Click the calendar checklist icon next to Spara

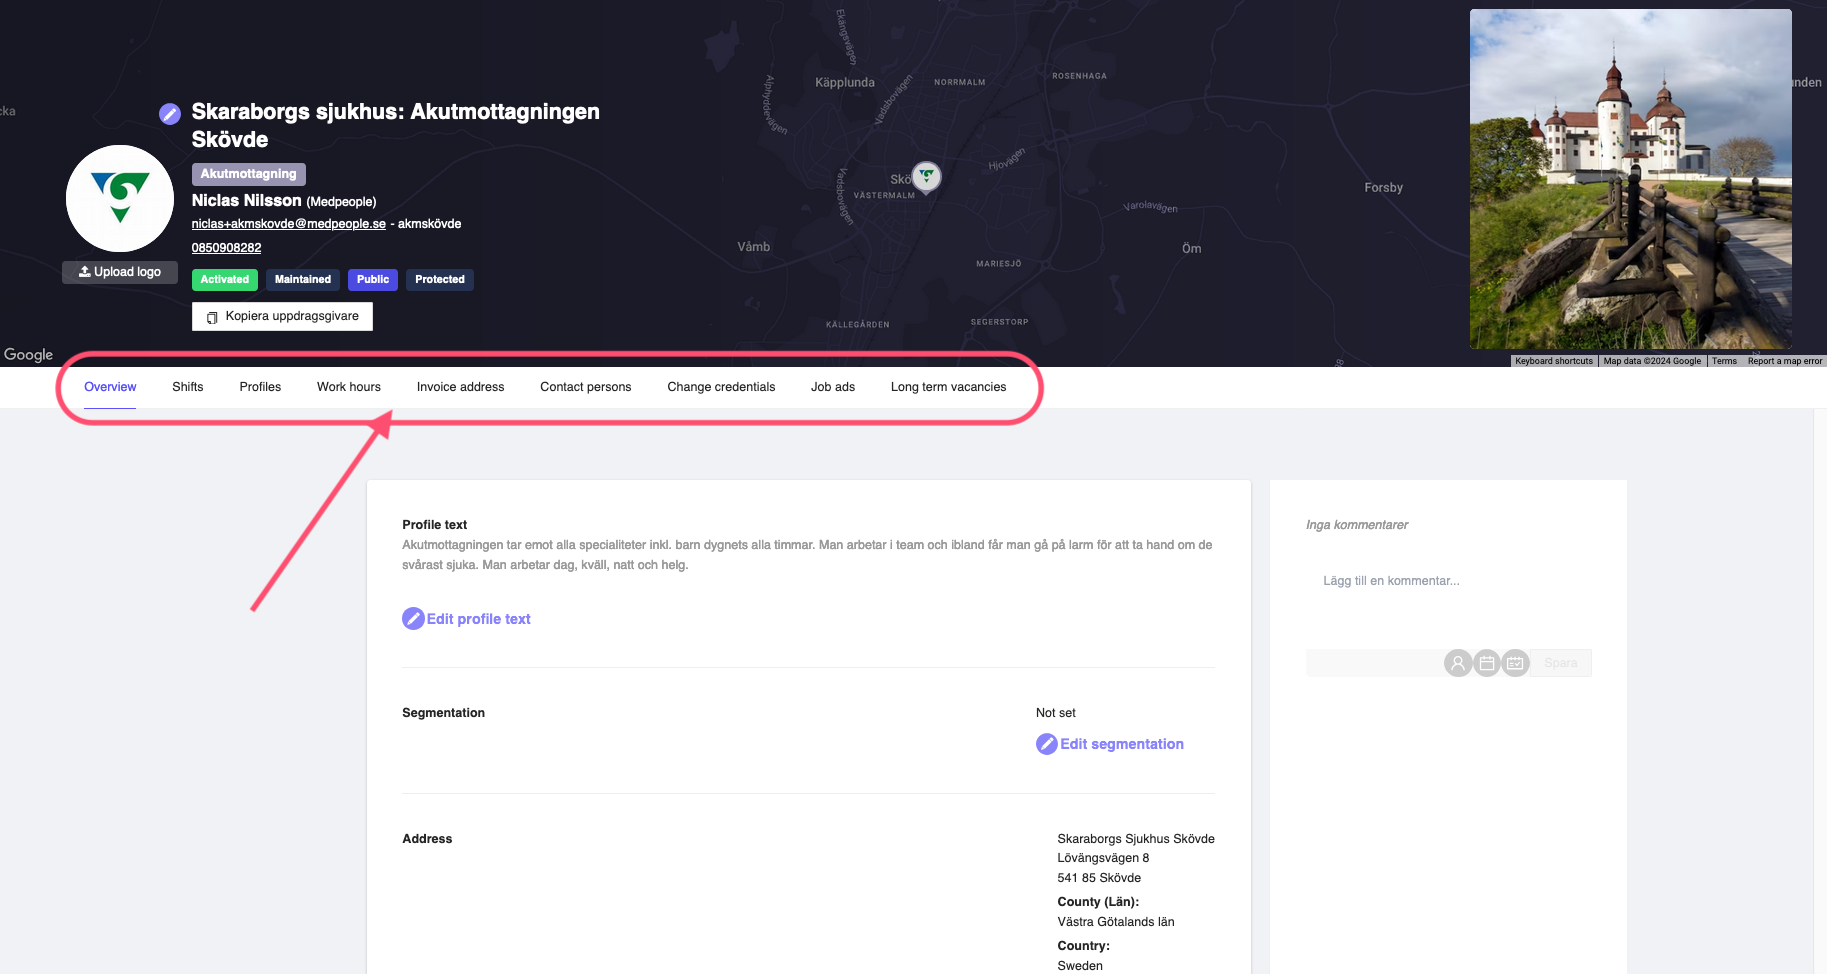point(1515,663)
